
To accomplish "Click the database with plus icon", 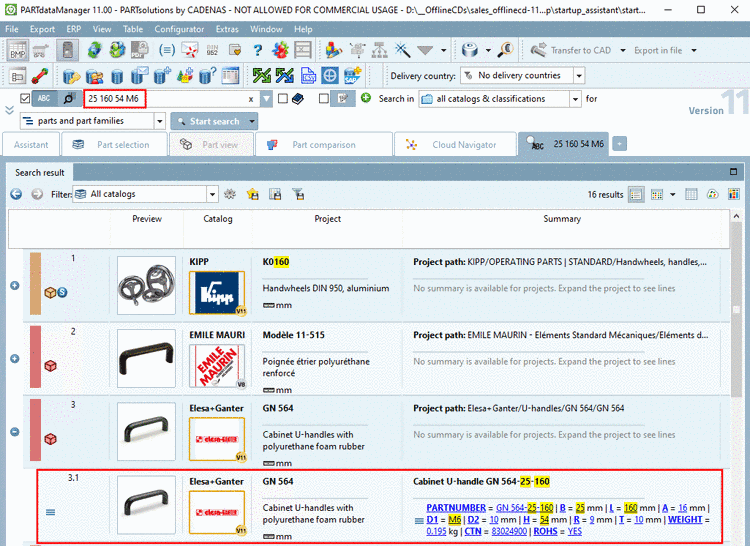I will 162,76.
